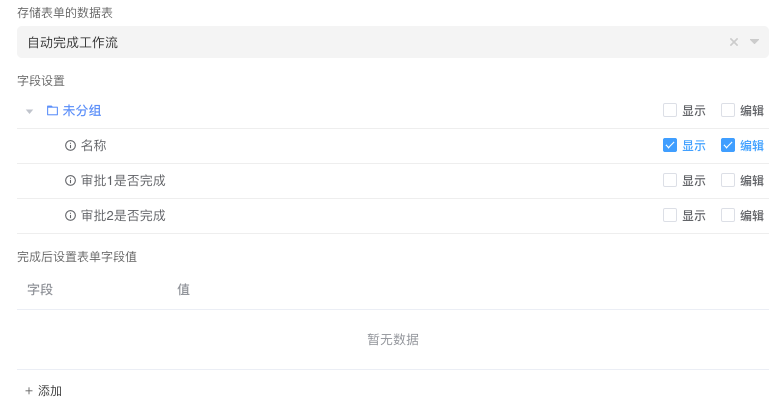Collapse the 未分组 group with the triangle

[30, 111]
